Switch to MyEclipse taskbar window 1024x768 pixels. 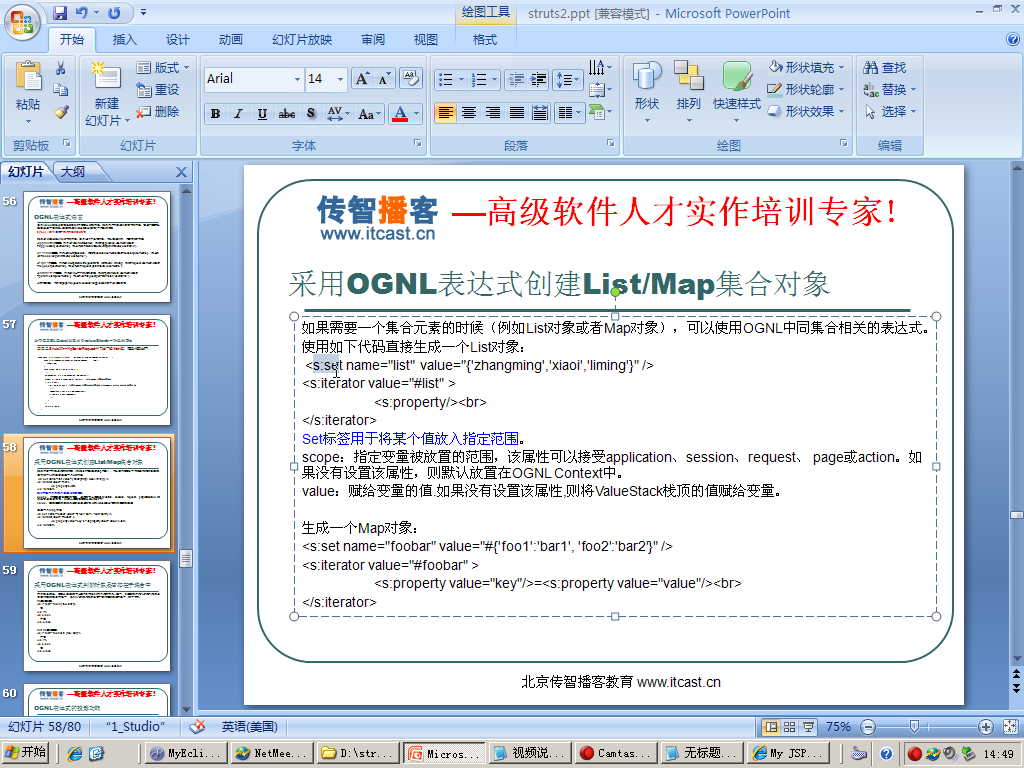pyautogui.click(x=187, y=753)
